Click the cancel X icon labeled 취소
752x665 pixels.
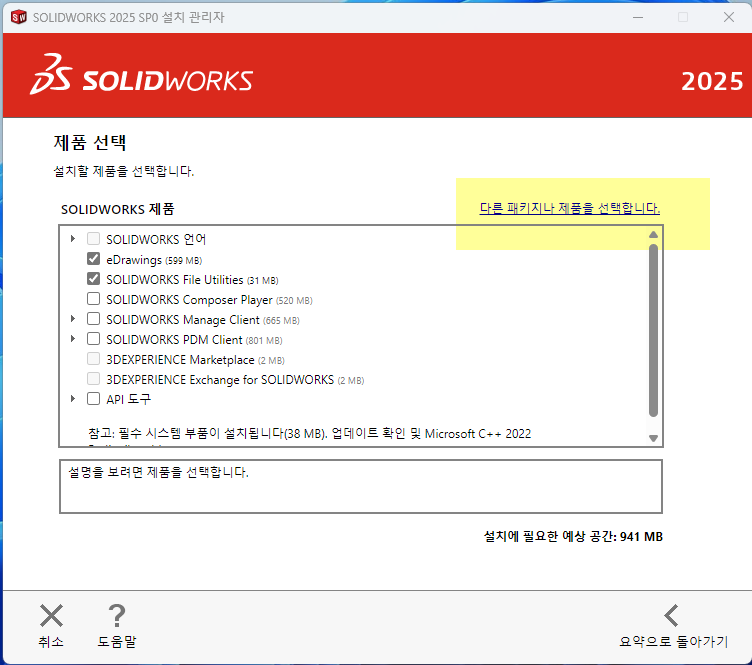point(51,616)
